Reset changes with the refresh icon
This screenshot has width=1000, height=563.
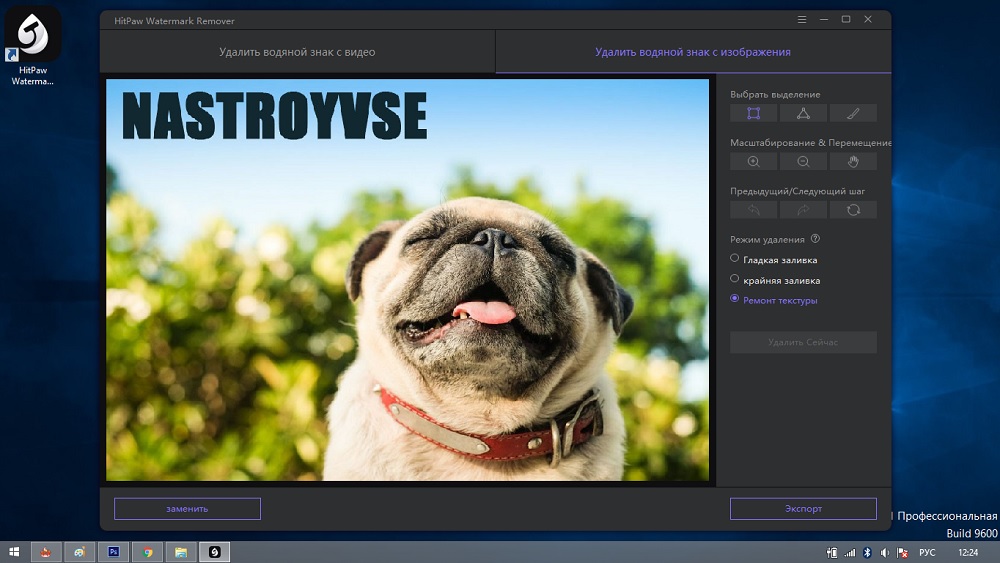852,210
